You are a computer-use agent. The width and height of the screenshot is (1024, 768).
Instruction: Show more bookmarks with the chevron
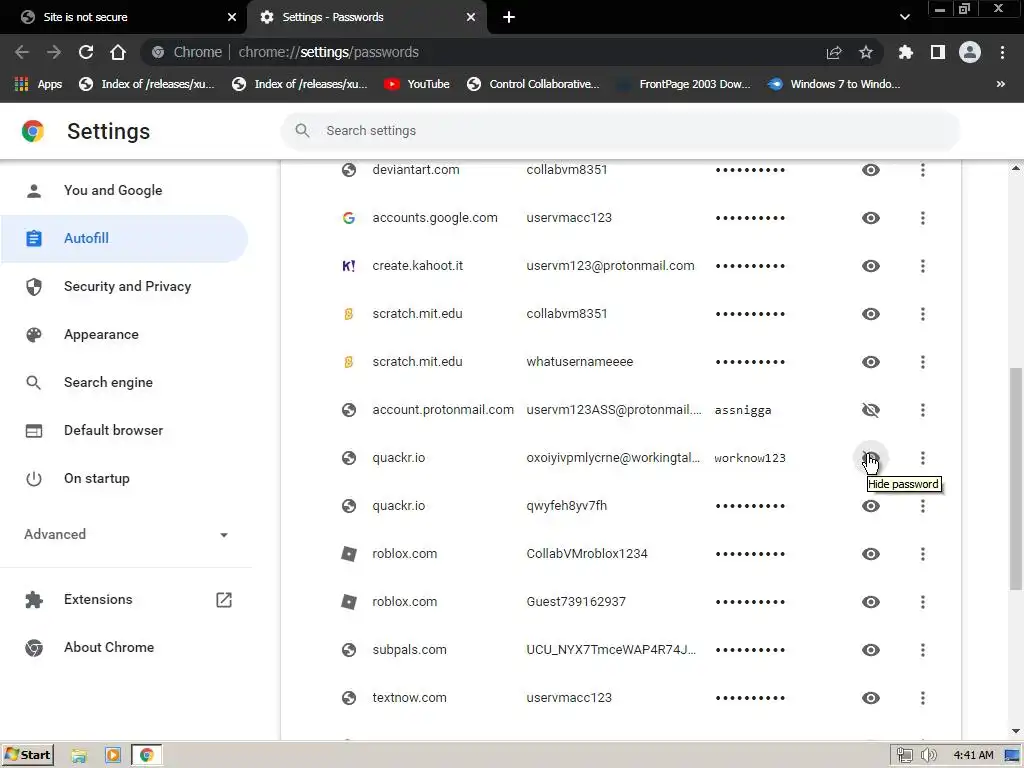pos(1000,84)
